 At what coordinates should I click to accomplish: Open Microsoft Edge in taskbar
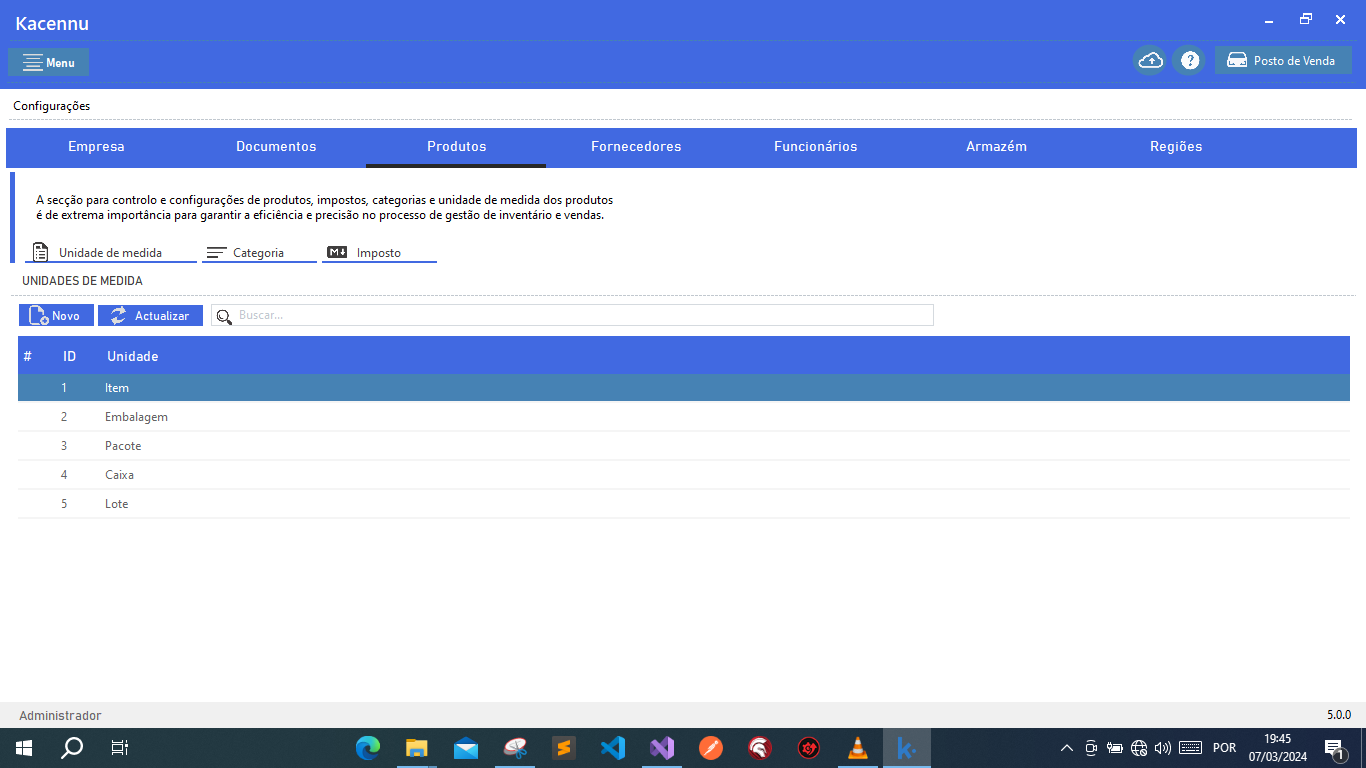(x=368, y=748)
